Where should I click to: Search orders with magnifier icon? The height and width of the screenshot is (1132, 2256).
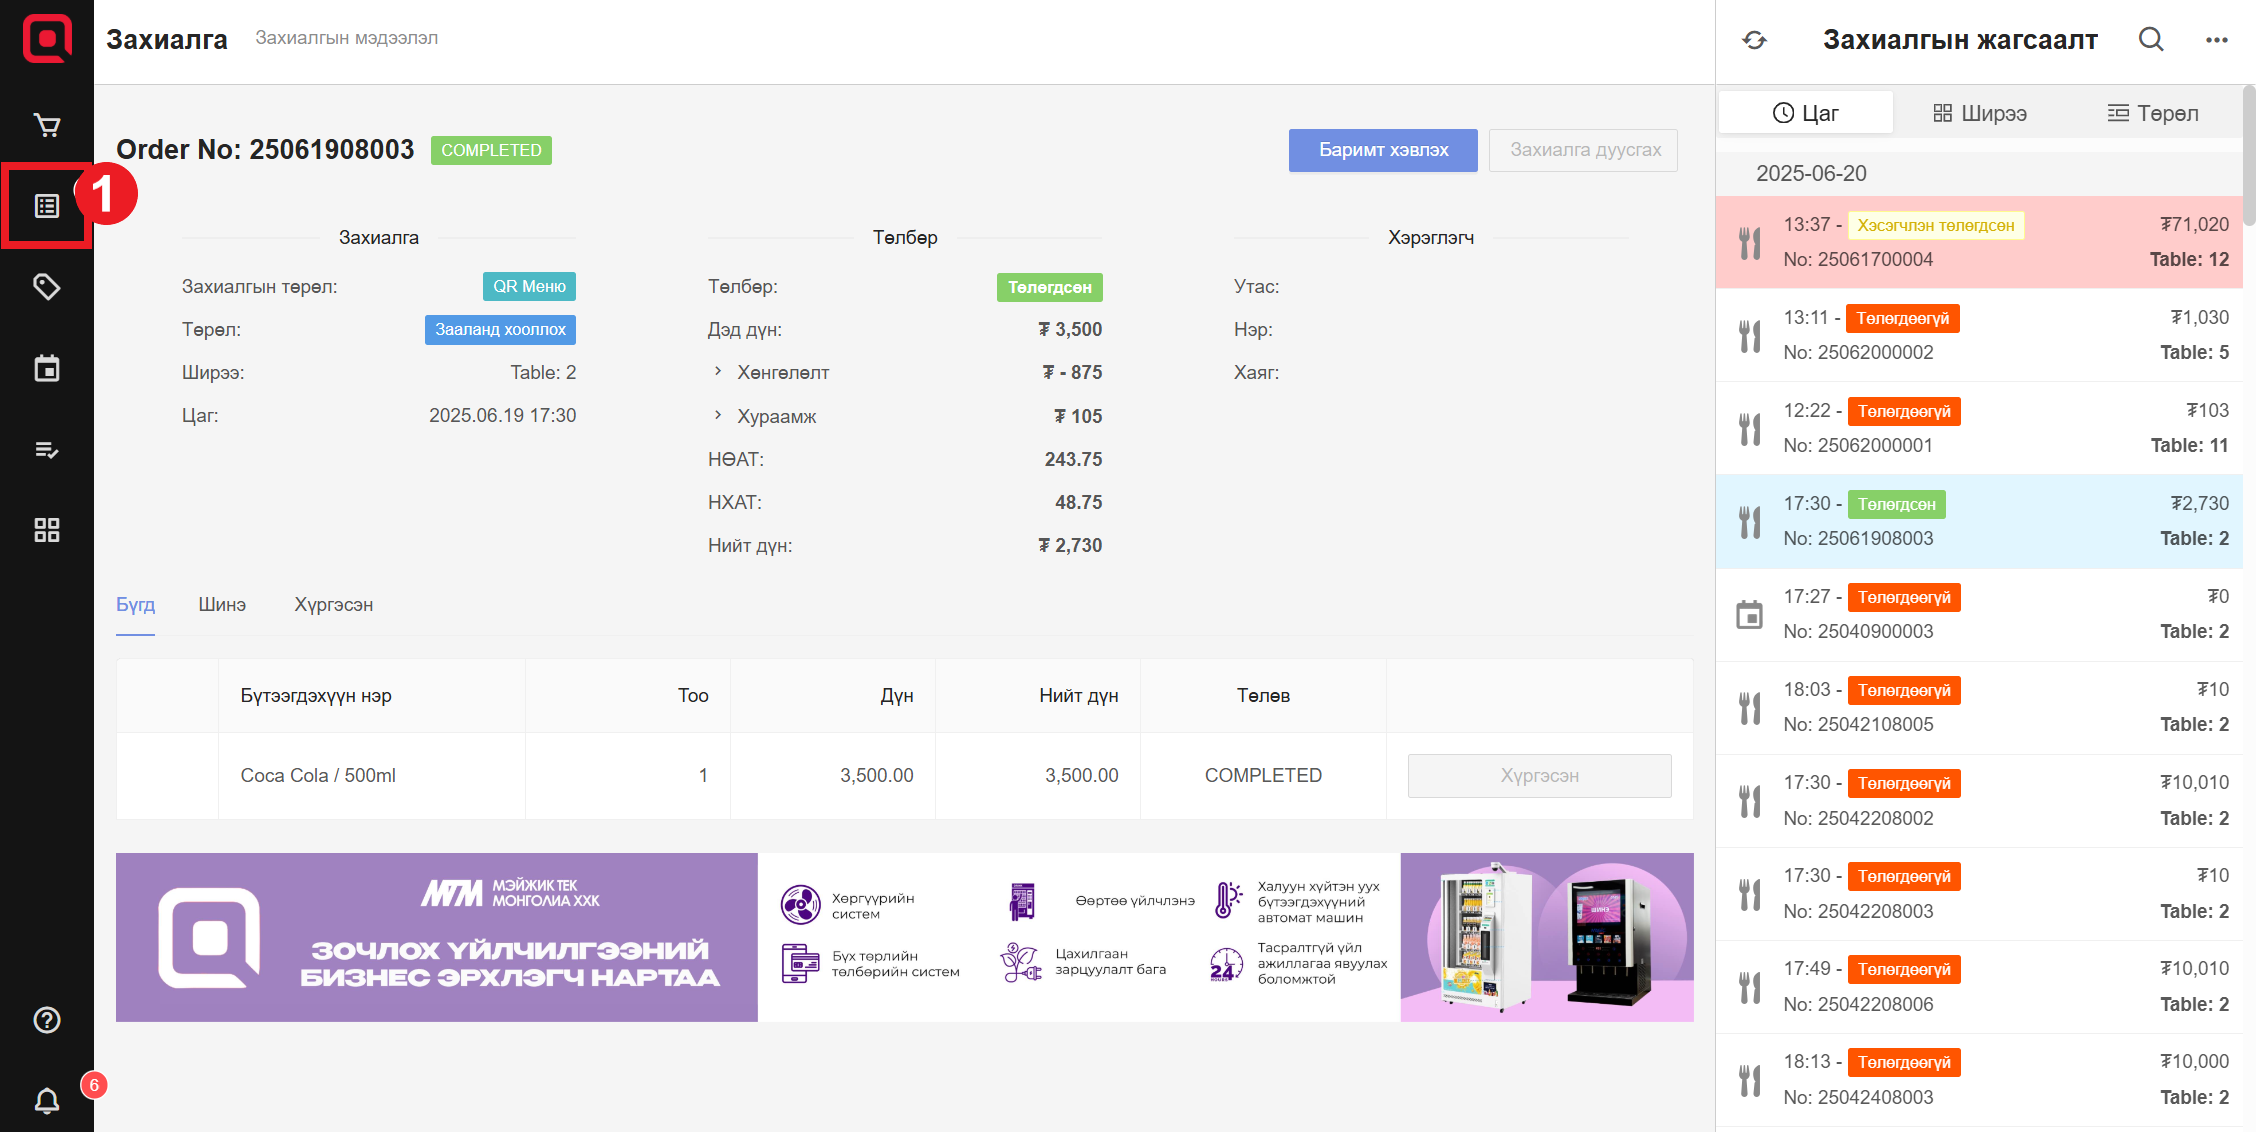[2151, 40]
